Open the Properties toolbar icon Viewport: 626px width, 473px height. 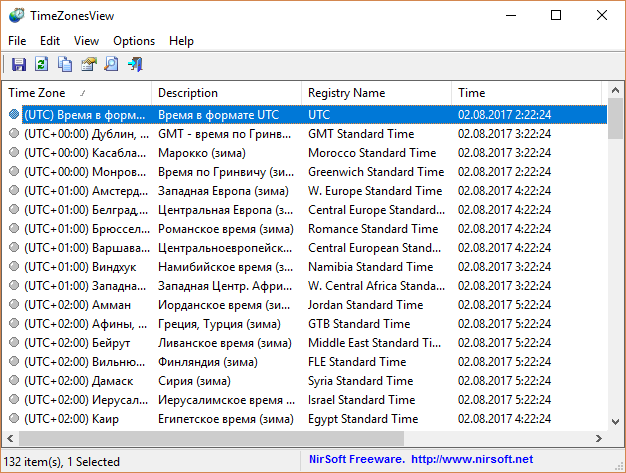coord(89,64)
